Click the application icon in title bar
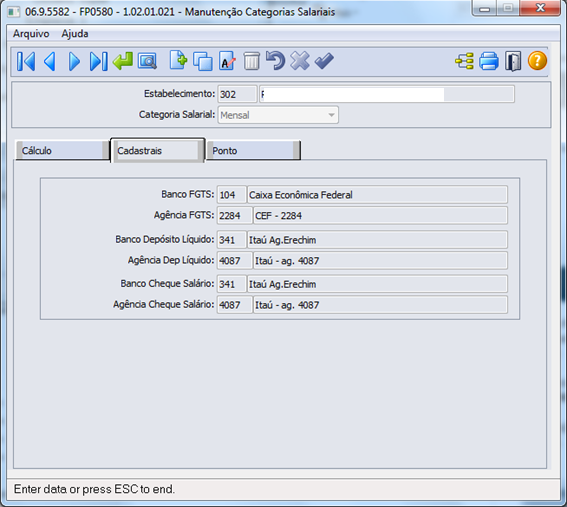 click(x=14, y=12)
